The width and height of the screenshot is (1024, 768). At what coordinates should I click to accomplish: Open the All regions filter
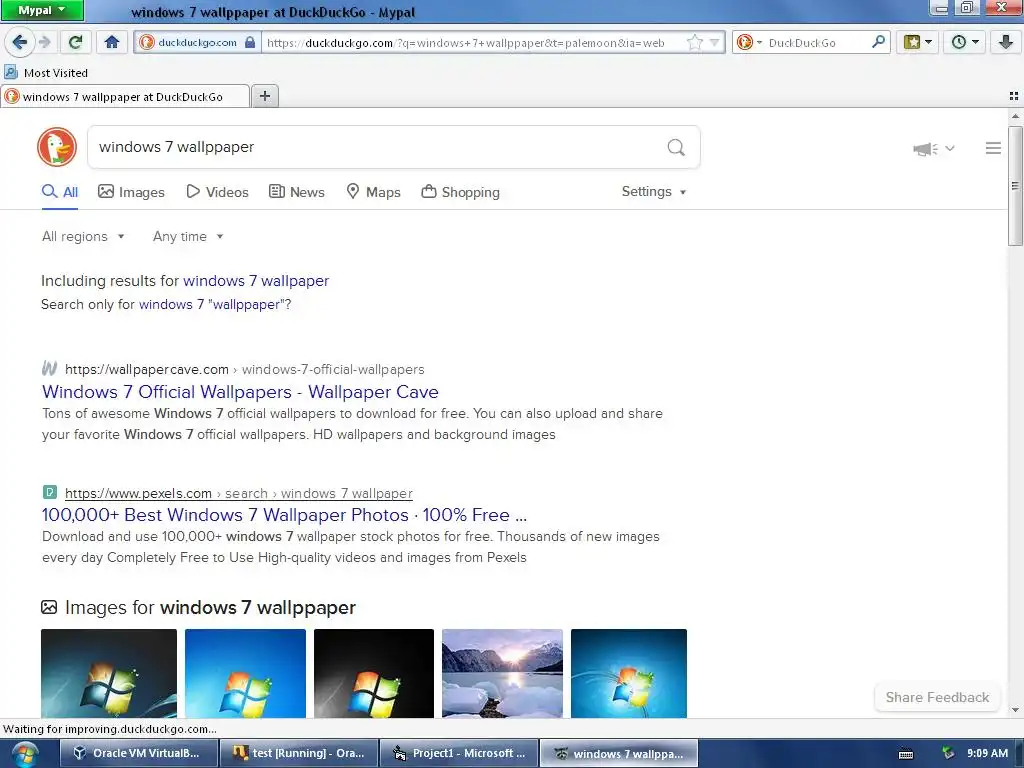(83, 236)
